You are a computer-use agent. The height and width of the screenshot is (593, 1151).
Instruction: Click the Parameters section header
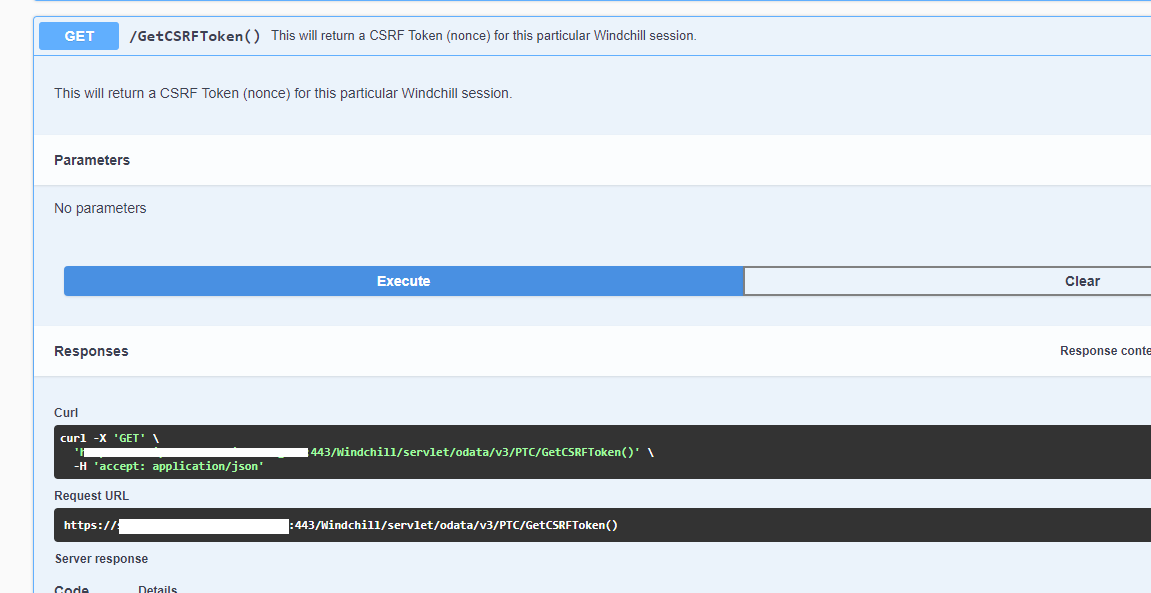(x=92, y=160)
